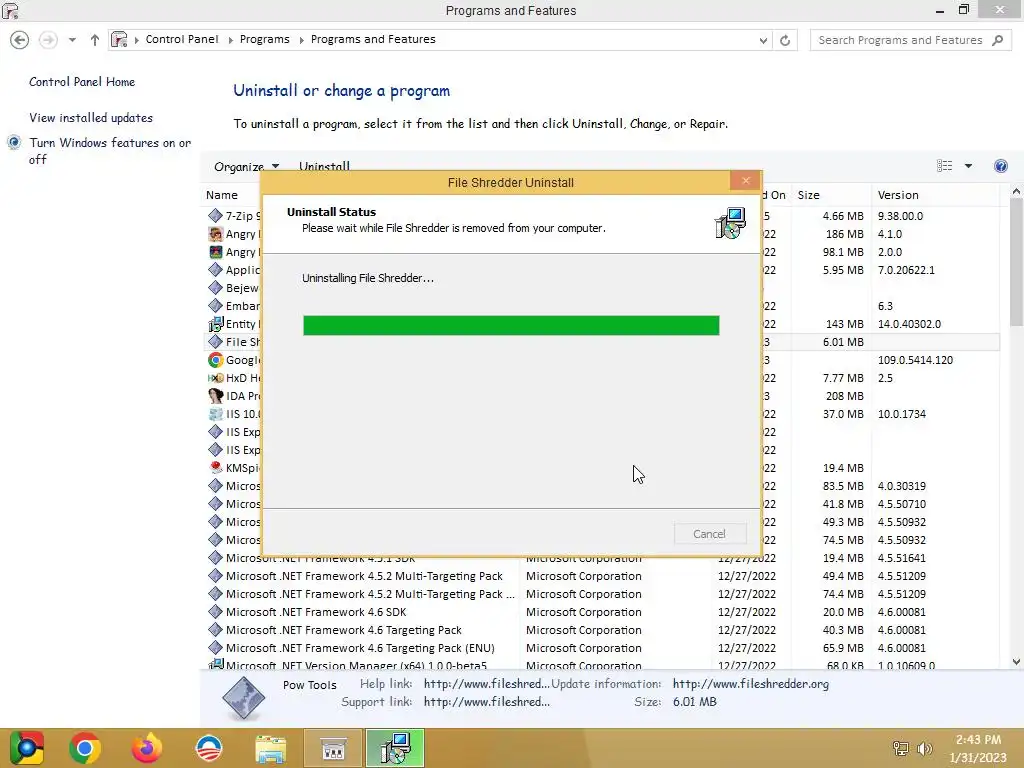1024x768 pixels.
Task: Click the Forward navigation arrow
Action: (x=48, y=40)
